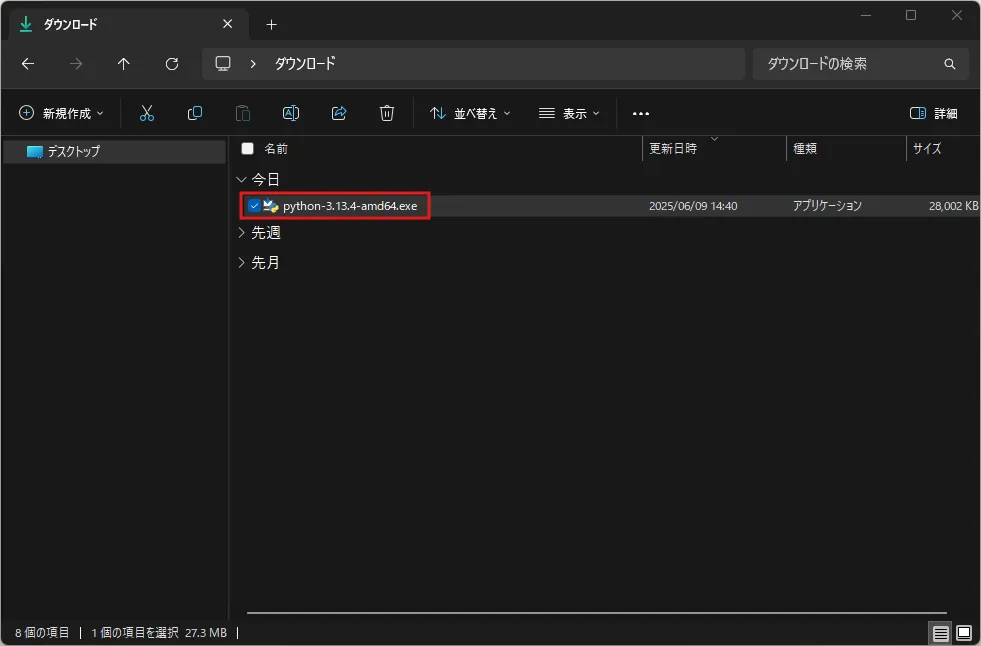The height and width of the screenshot is (646, 981).
Task: Click the chevron after This PC in address bar
Action: pos(253,64)
